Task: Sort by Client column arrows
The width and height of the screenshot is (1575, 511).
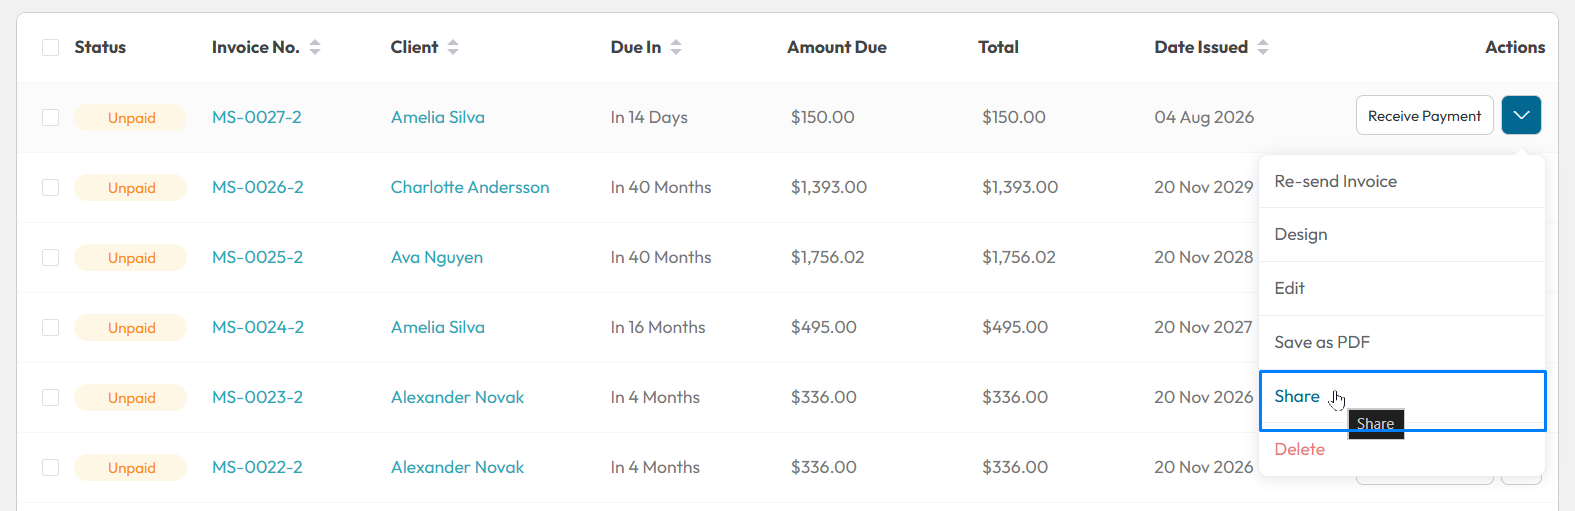Action: [453, 47]
